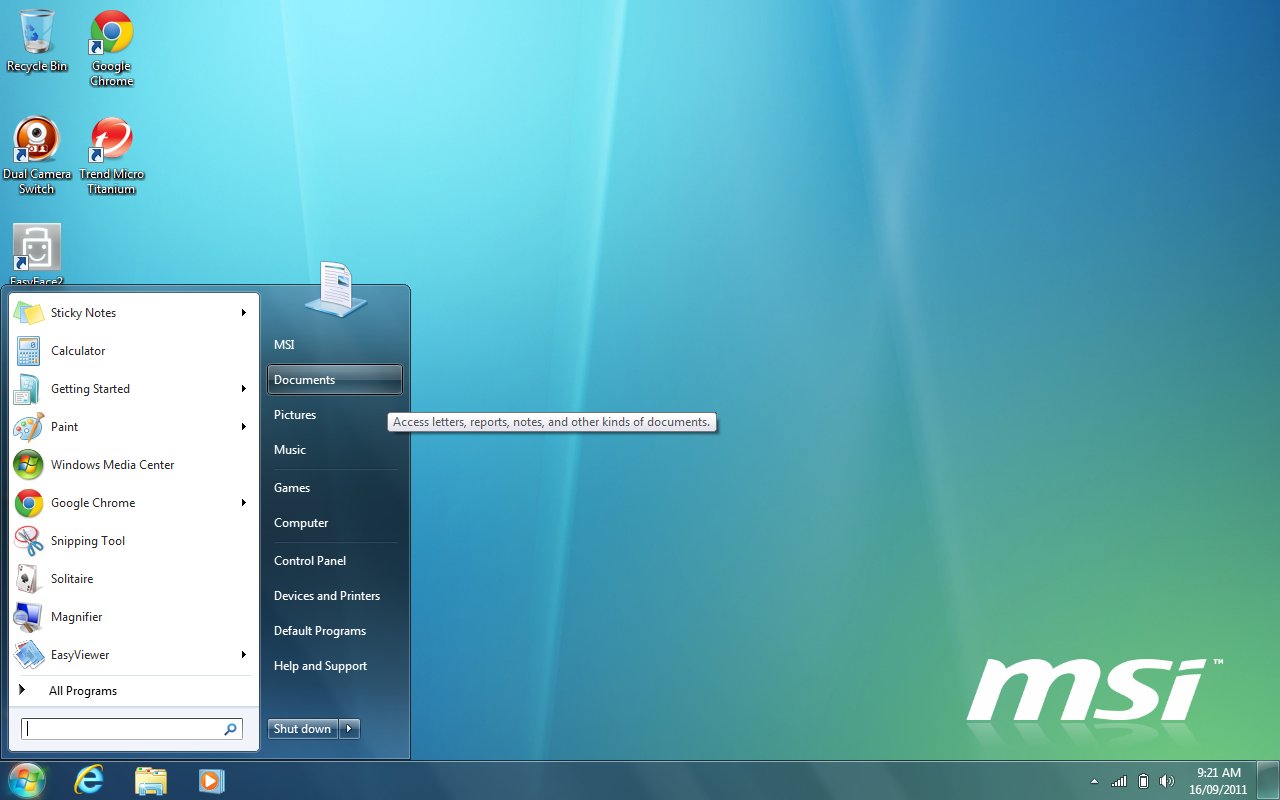
Task: Click the battery power tray icon
Action: [1143, 781]
